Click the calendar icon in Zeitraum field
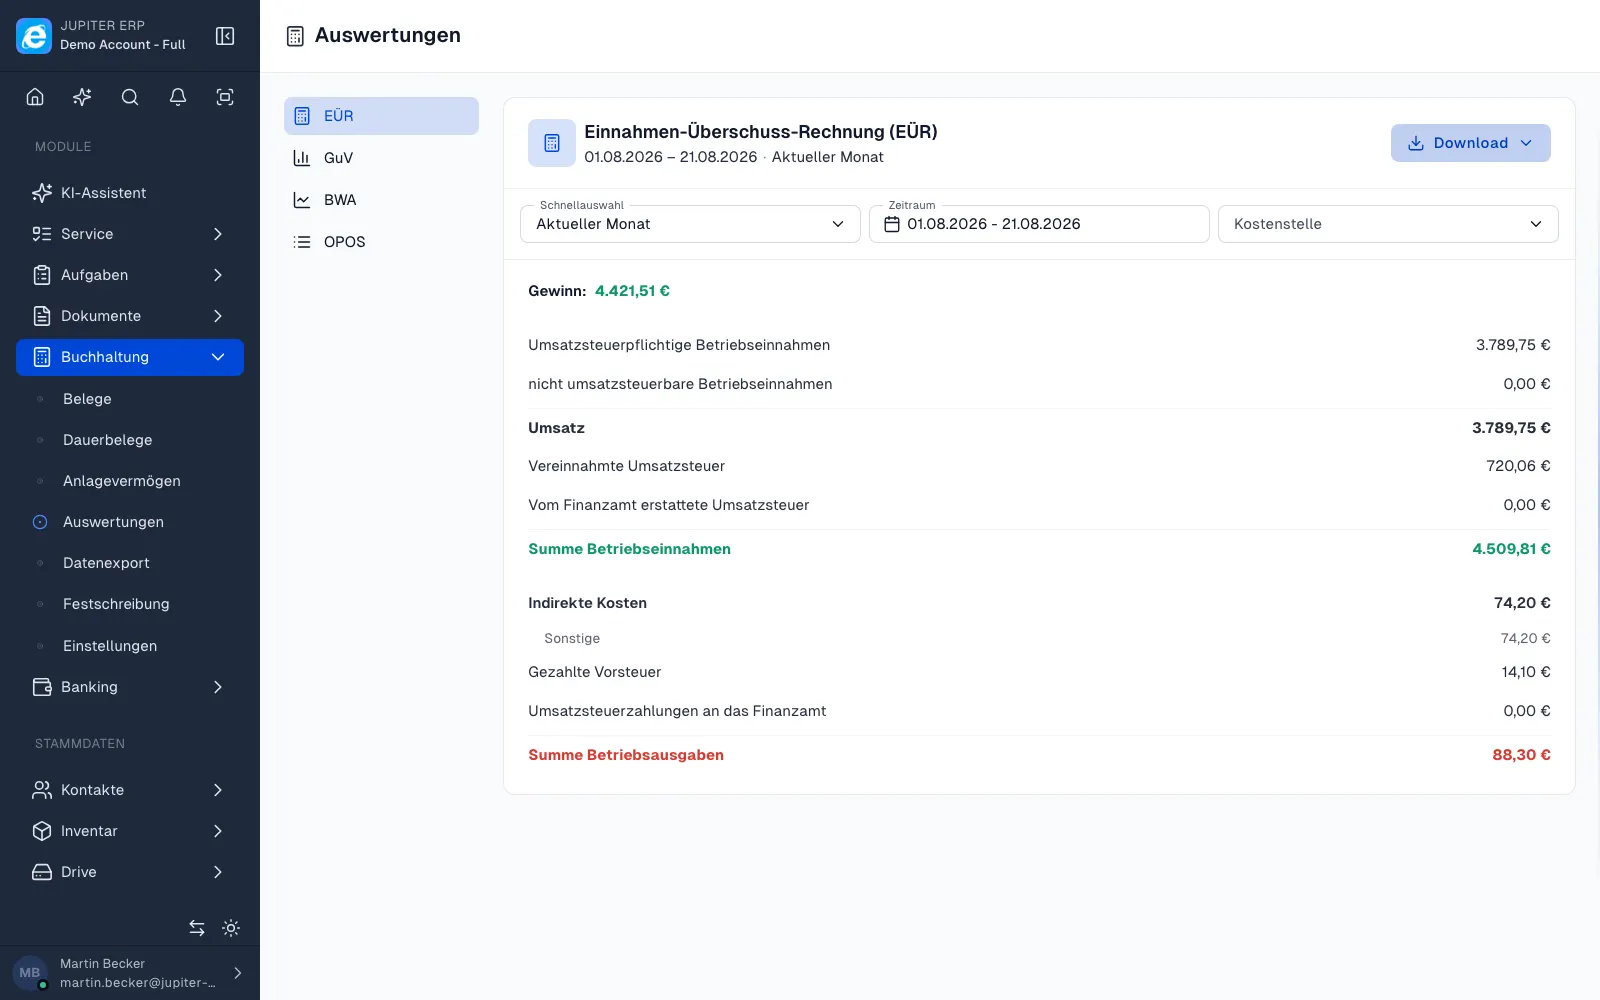1600x1000 pixels. pyautogui.click(x=892, y=224)
